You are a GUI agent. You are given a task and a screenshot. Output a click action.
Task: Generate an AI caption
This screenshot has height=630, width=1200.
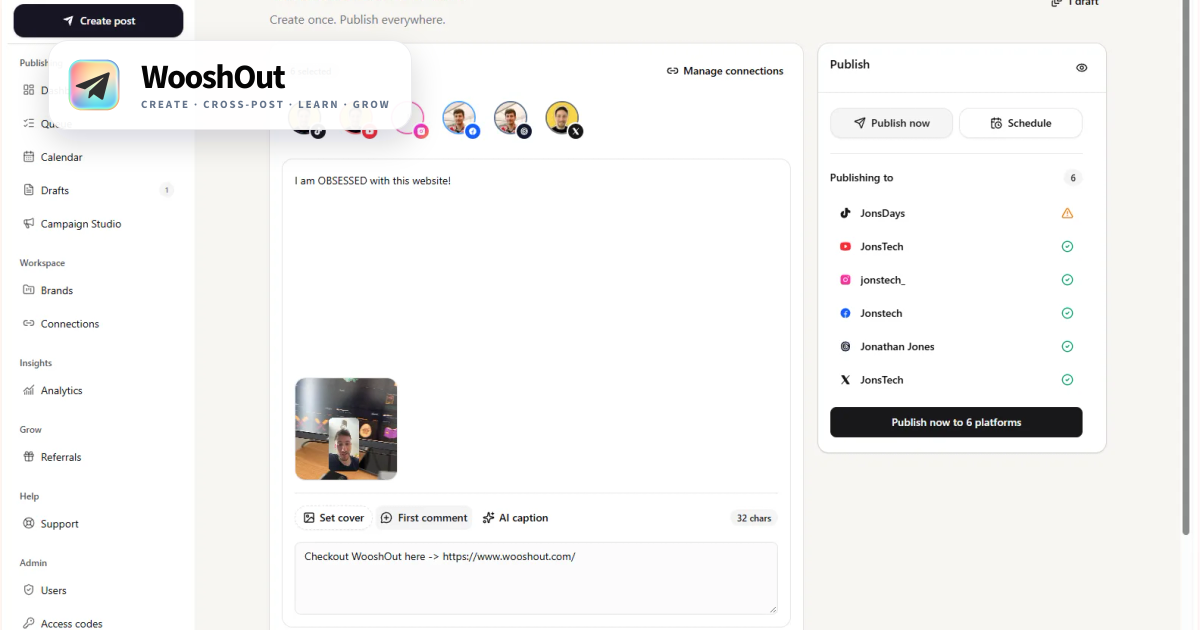[515, 518]
